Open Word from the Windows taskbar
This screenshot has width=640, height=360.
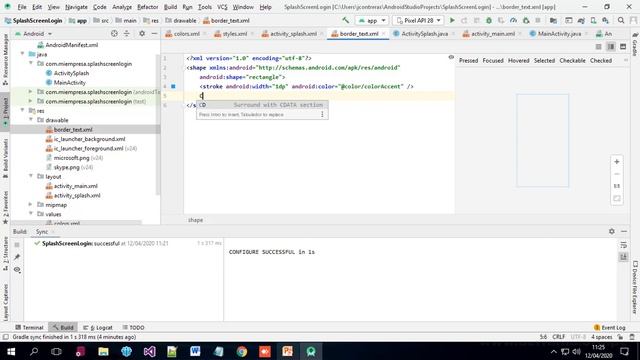tap(195, 351)
